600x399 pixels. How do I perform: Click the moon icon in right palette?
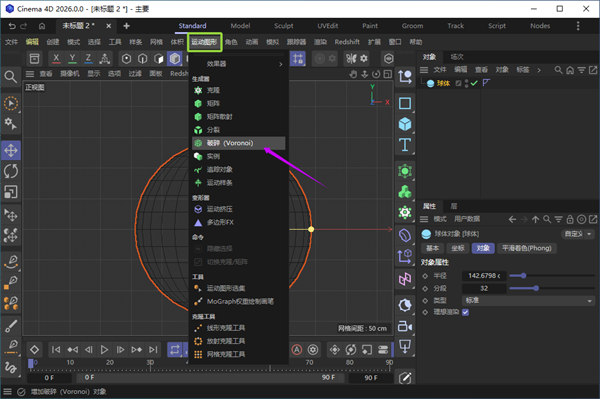[405, 305]
